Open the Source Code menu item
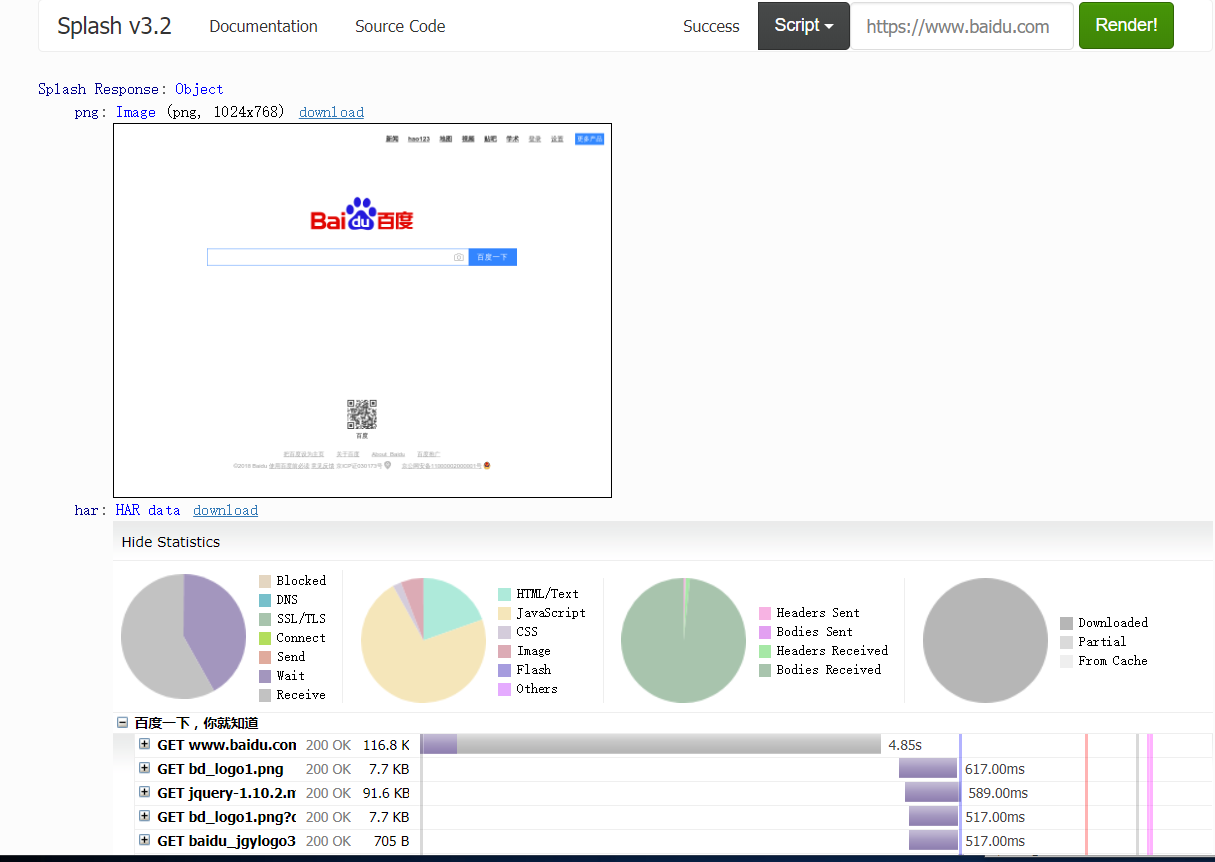The image size is (1215, 862). click(x=400, y=26)
